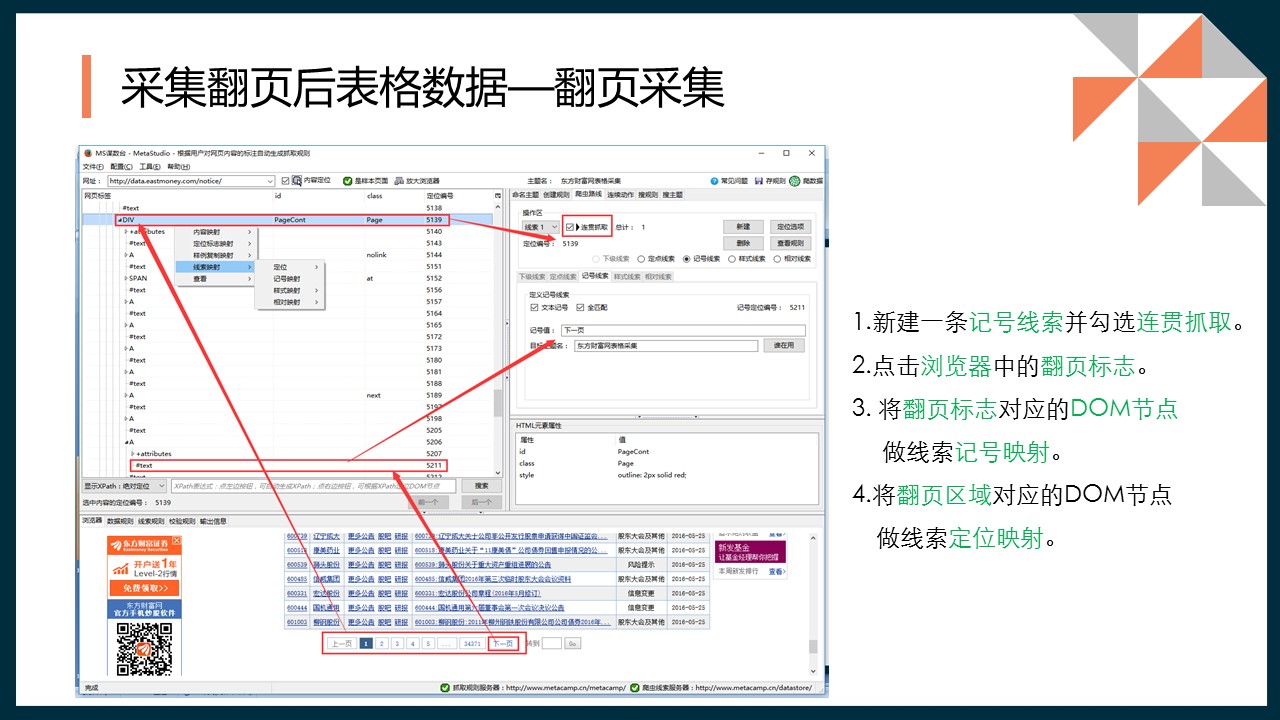This screenshot has width=1280, height=720.
Task: Click the QR code image in the ad
Action: pos(144,648)
